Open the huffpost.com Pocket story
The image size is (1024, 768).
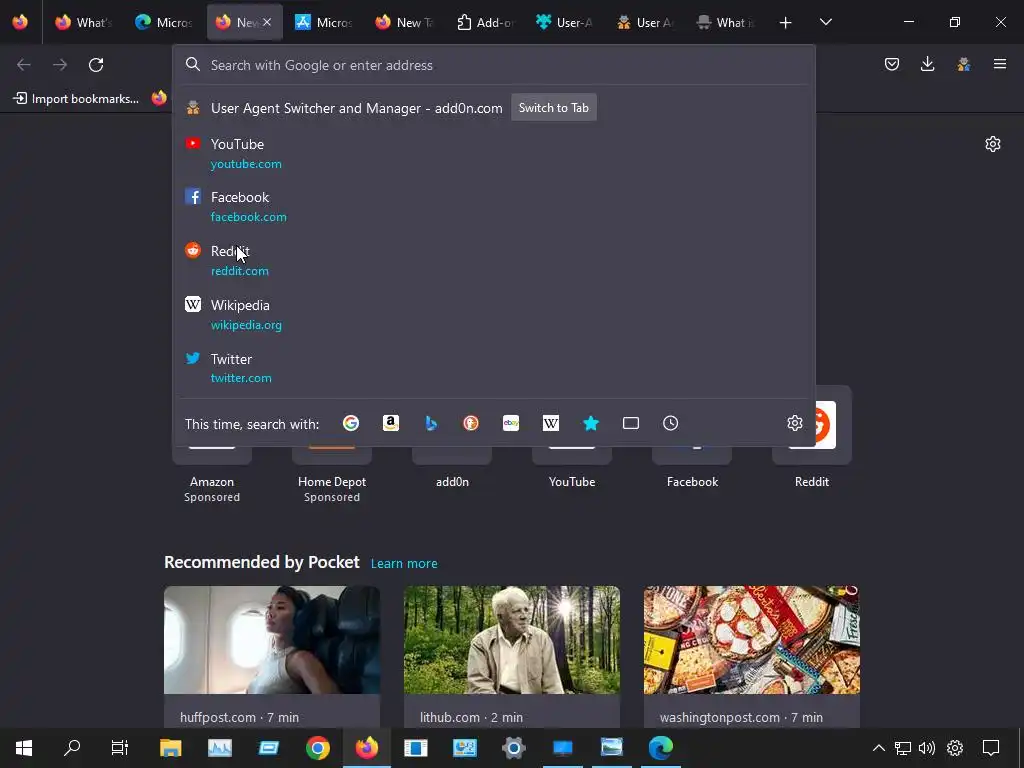(x=272, y=656)
